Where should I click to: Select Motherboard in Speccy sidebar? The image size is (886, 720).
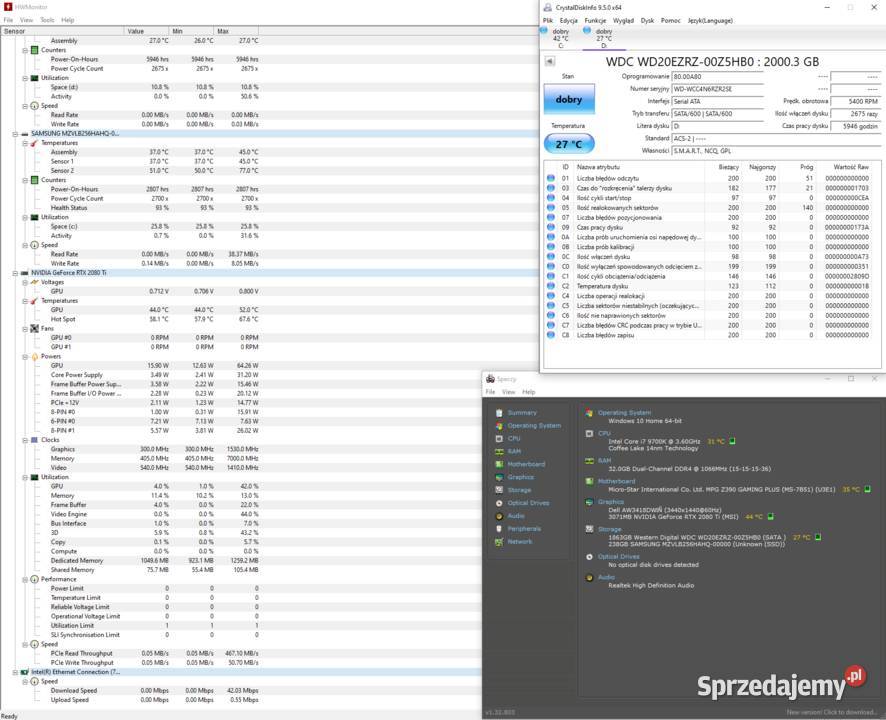[526, 464]
